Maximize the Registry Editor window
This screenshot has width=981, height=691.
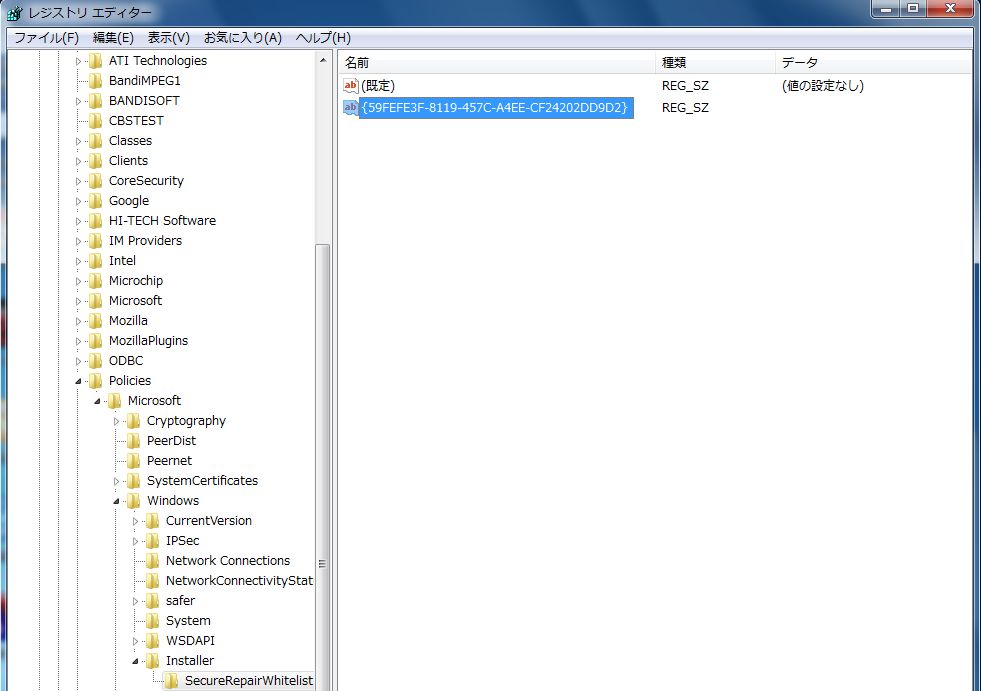click(913, 8)
